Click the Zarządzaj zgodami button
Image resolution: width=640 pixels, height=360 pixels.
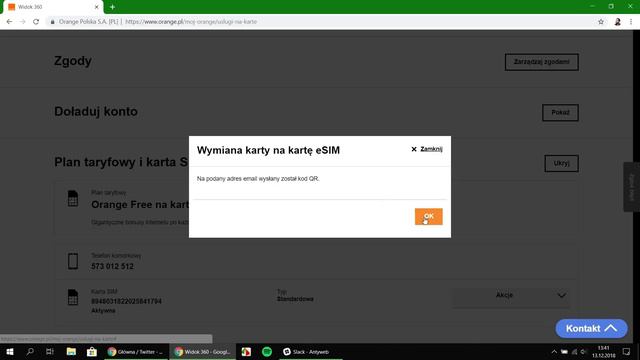click(542, 62)
